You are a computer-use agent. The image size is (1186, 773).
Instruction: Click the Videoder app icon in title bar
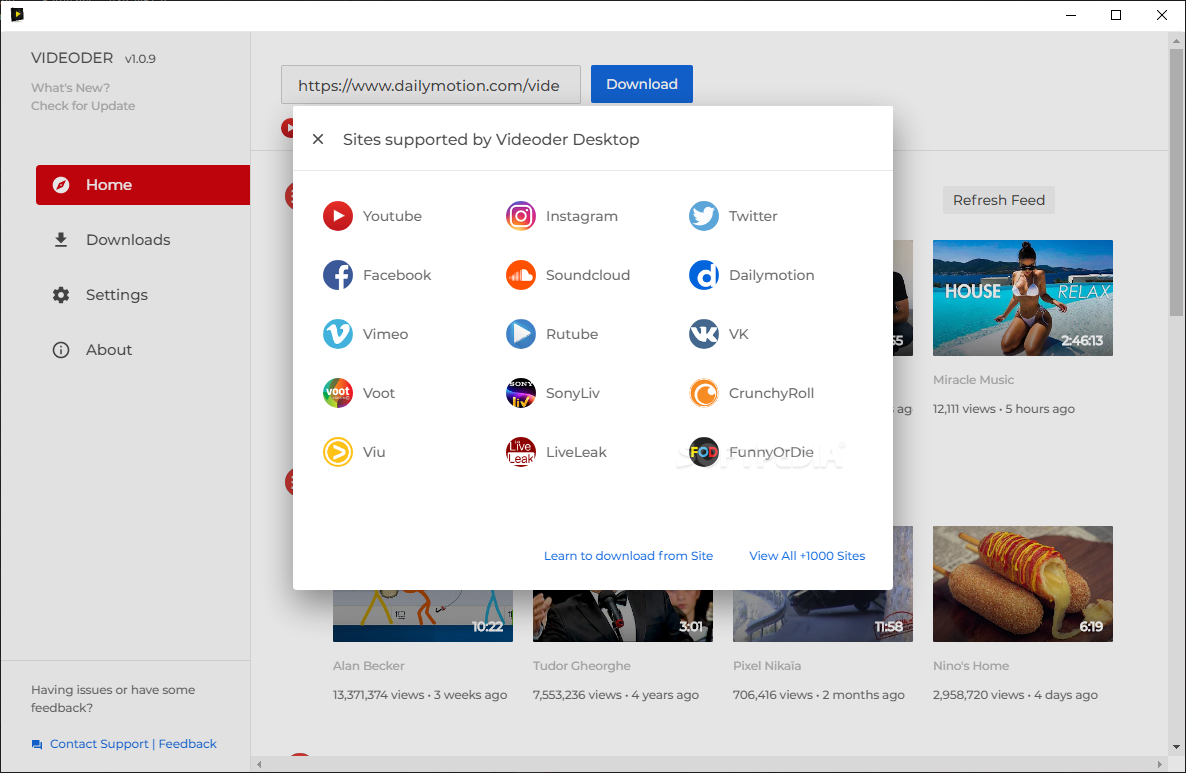click(x=17, y=14)
